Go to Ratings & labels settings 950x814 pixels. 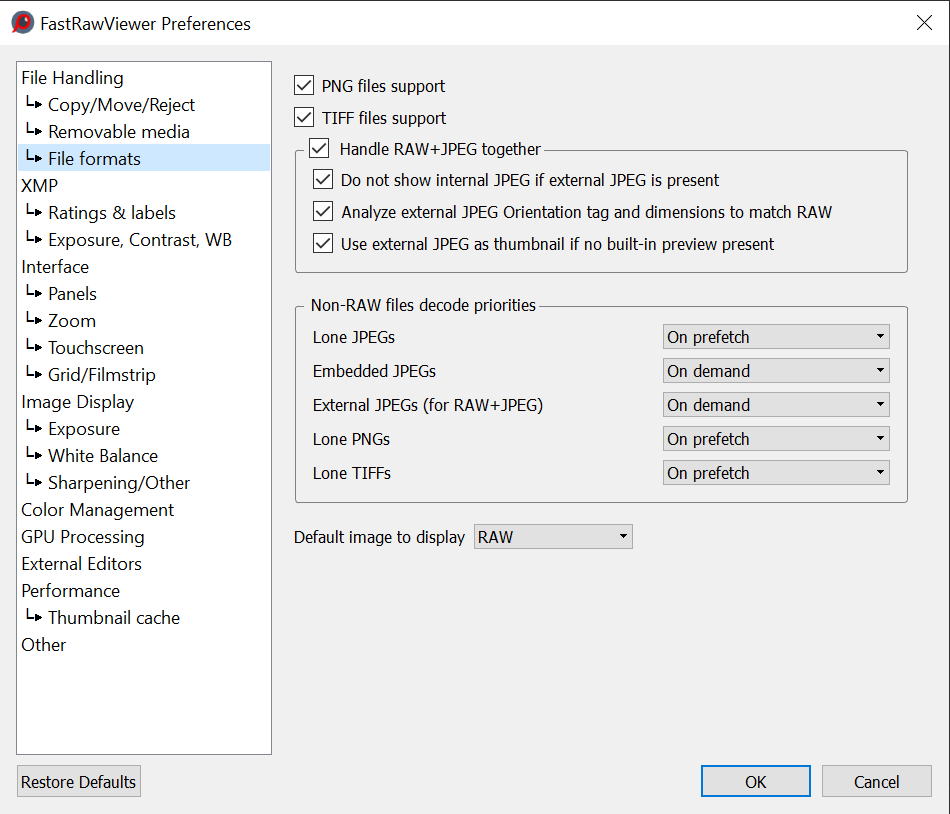(x=111, y=213)
